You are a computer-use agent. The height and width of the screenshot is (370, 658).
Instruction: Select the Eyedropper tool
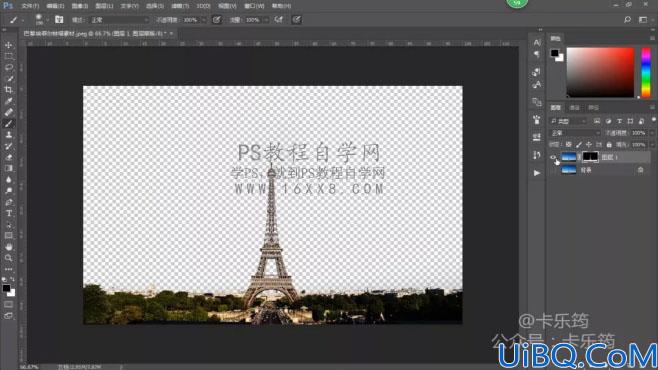8,101
